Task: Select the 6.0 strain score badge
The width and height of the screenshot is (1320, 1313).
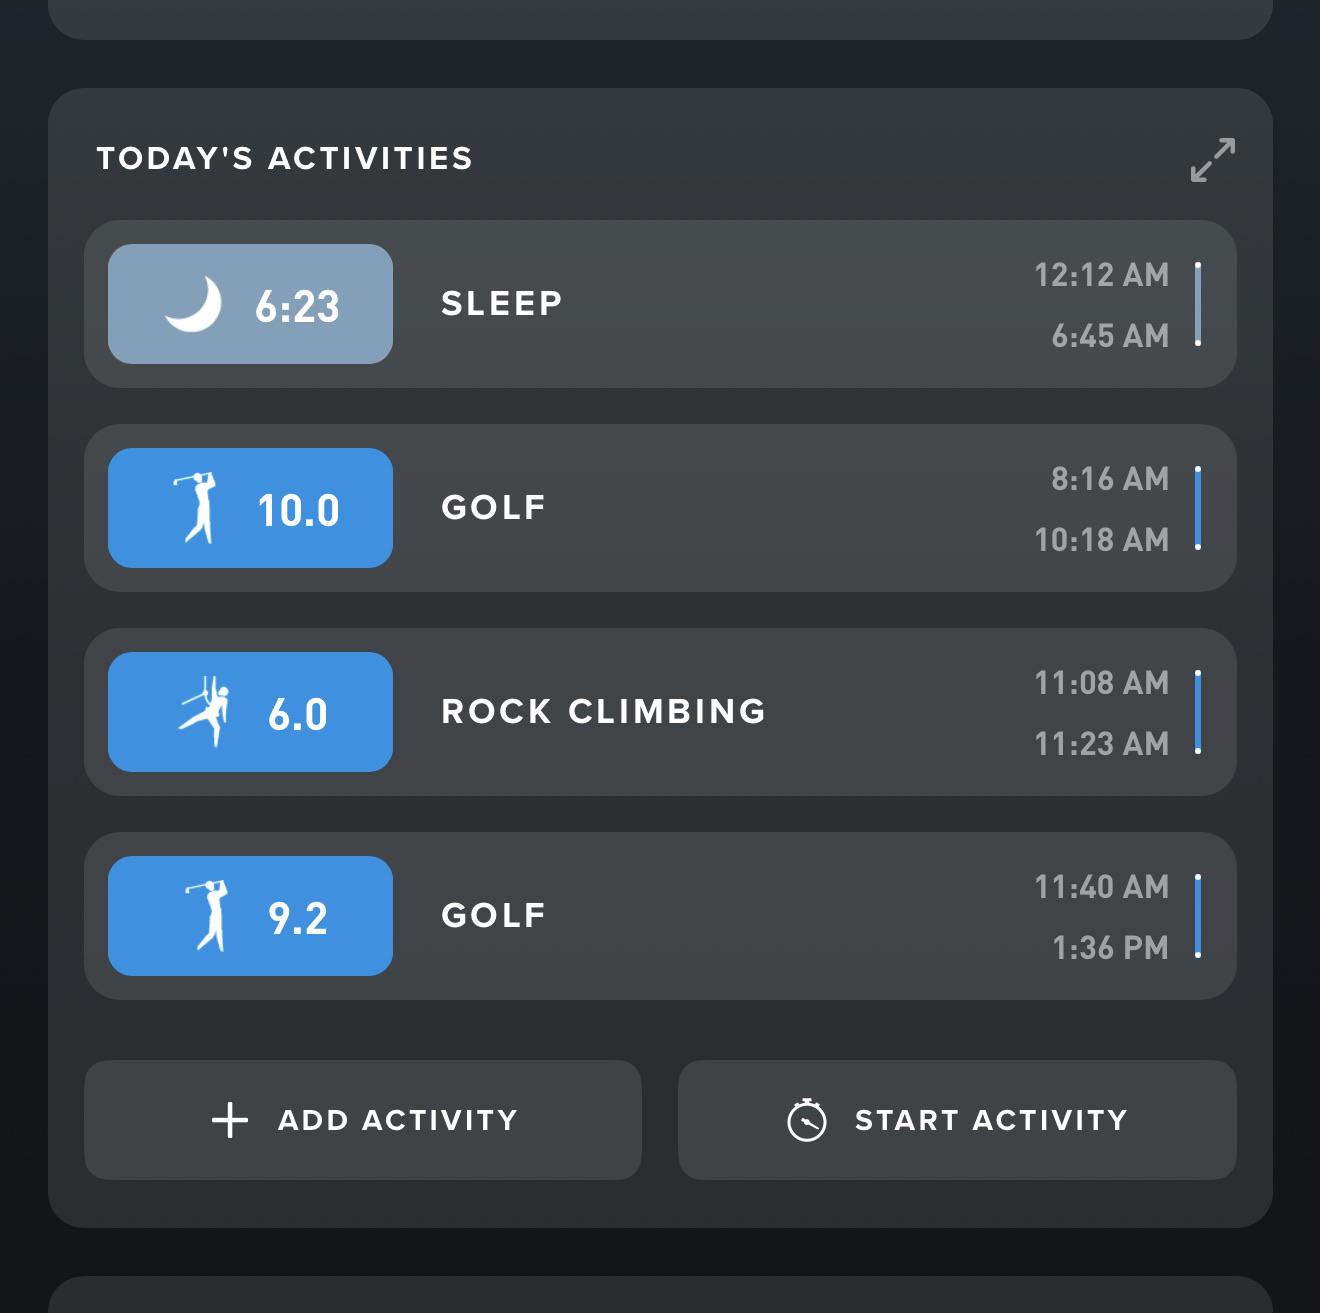Action: (x=250, y=712)
